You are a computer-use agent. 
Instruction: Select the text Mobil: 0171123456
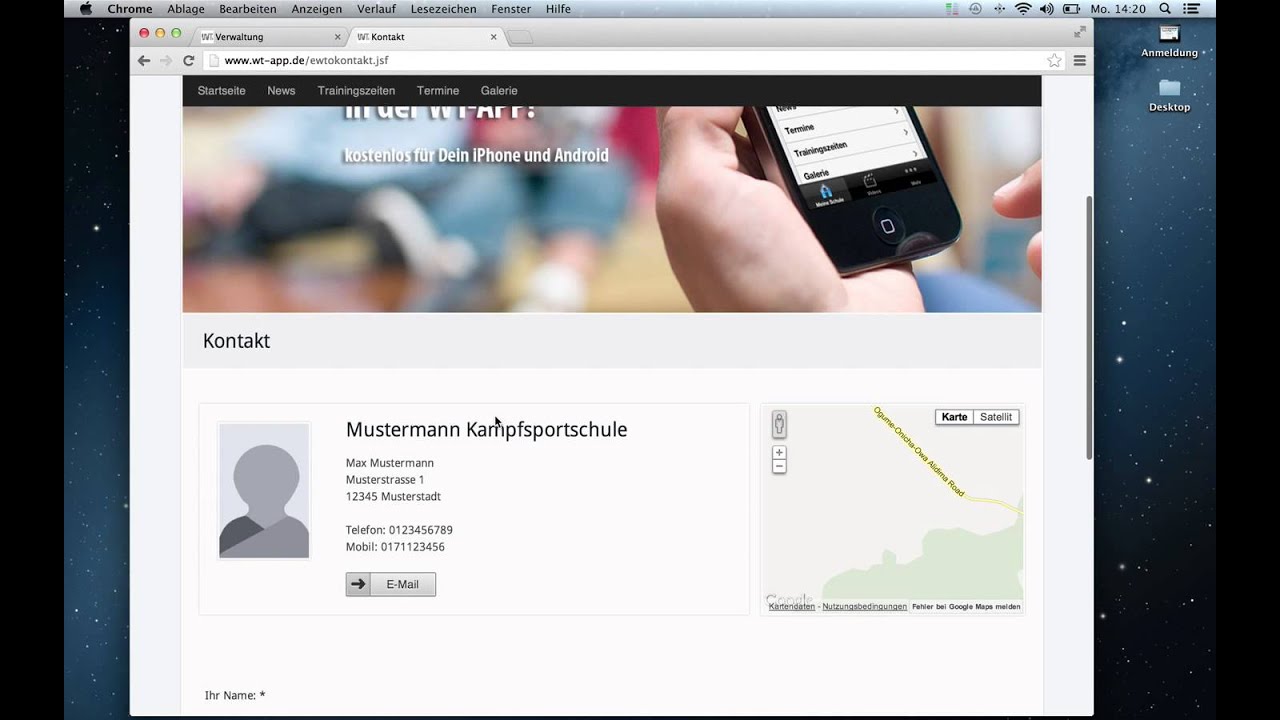(395, 547)
